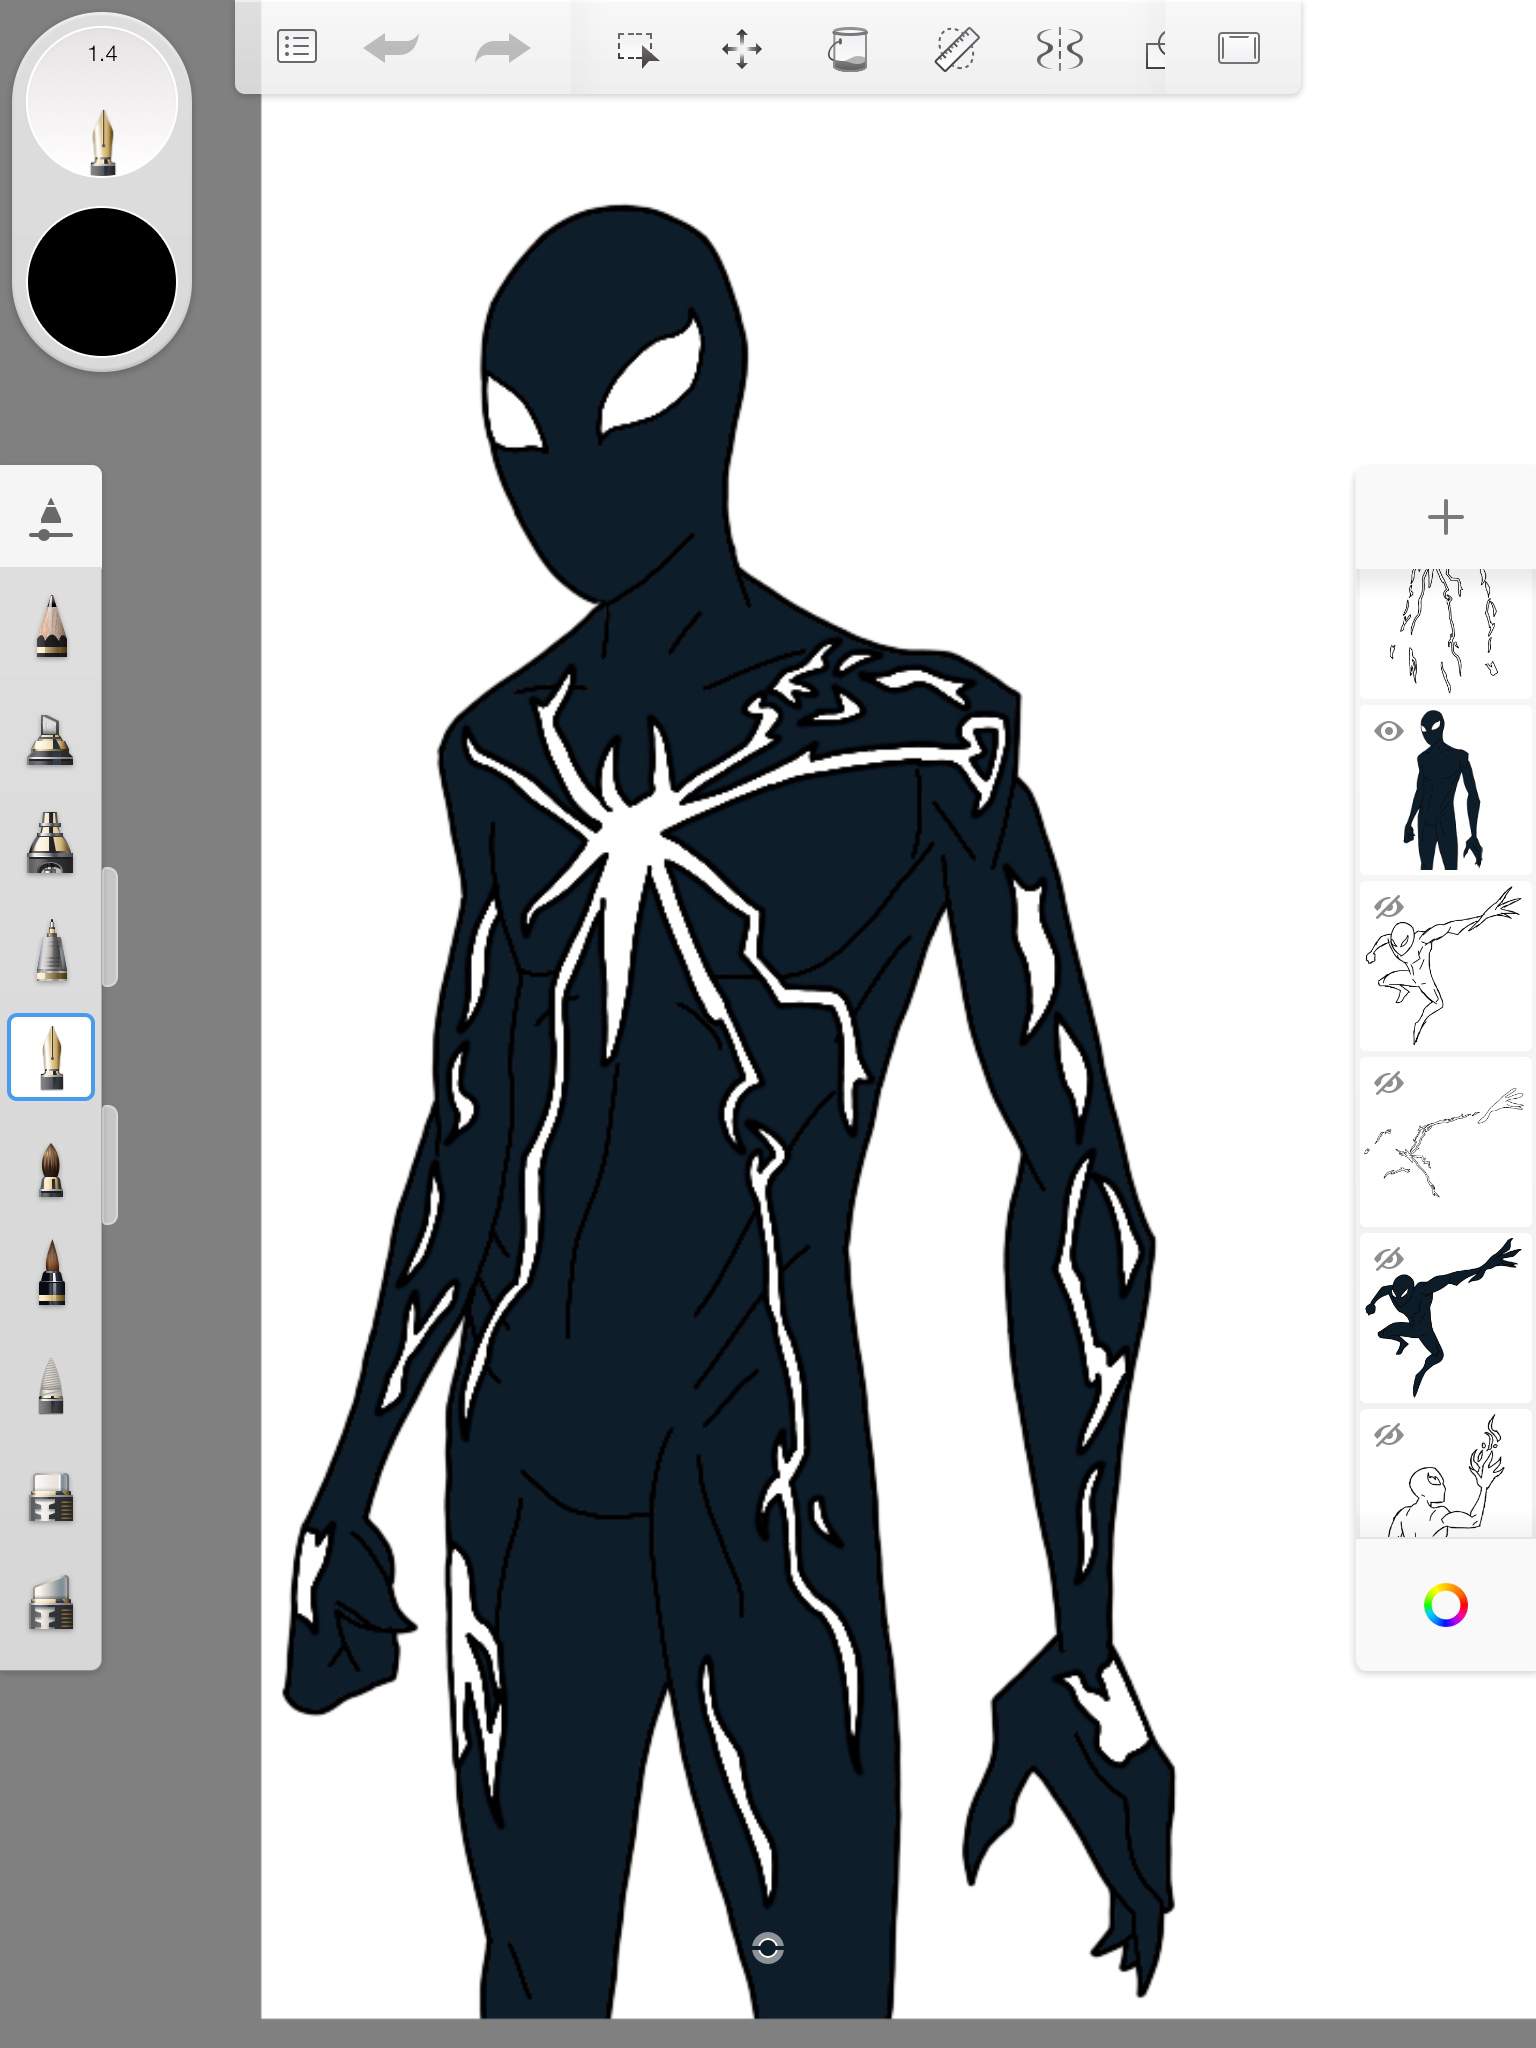Select the standing black figure layer thumbnail
Image resolution: width=1536 pixels, height=2048 pixels.
tap(1446, 790)
